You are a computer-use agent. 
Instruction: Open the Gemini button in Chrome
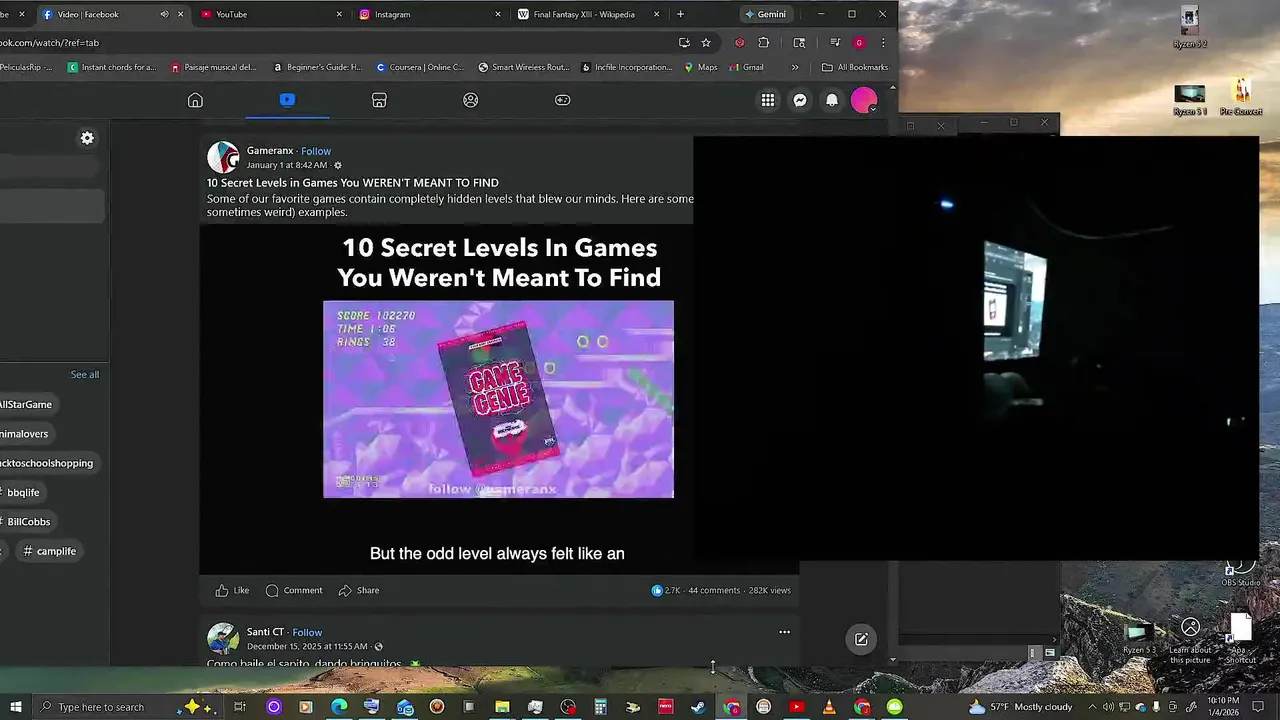(x=766, y=14)
